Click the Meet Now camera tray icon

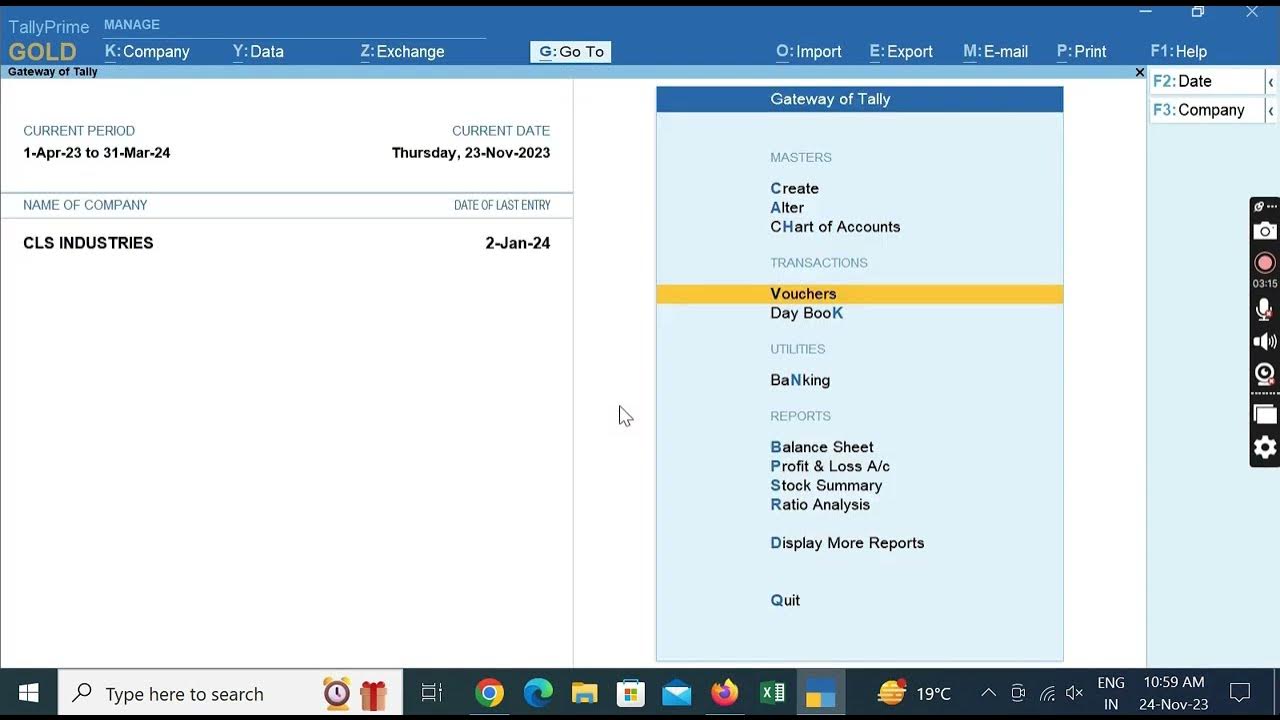[x=1018, y=693]
